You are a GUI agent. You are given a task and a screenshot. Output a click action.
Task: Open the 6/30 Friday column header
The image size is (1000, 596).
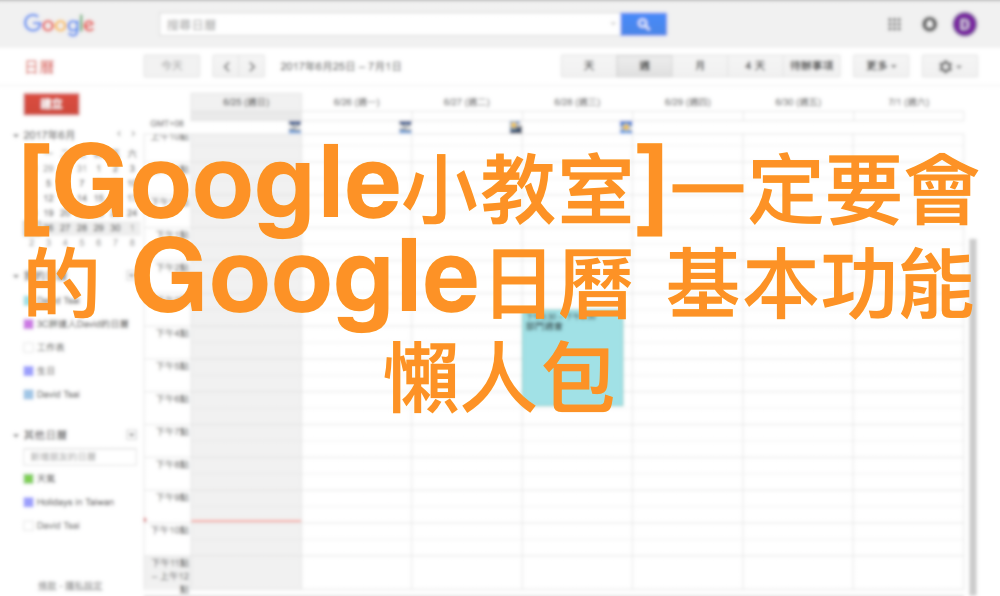coord(798,102)
